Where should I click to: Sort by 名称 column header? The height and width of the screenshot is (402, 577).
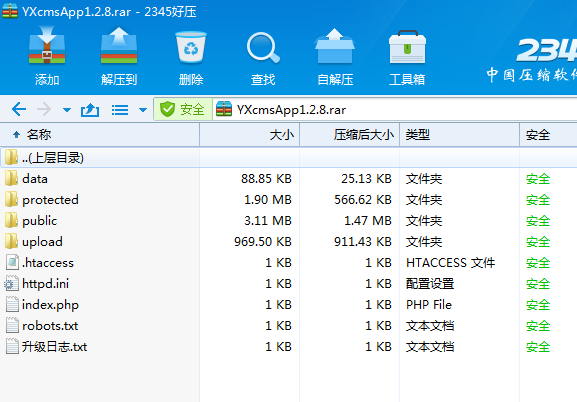pyautogui.click(x=100, y=135)
